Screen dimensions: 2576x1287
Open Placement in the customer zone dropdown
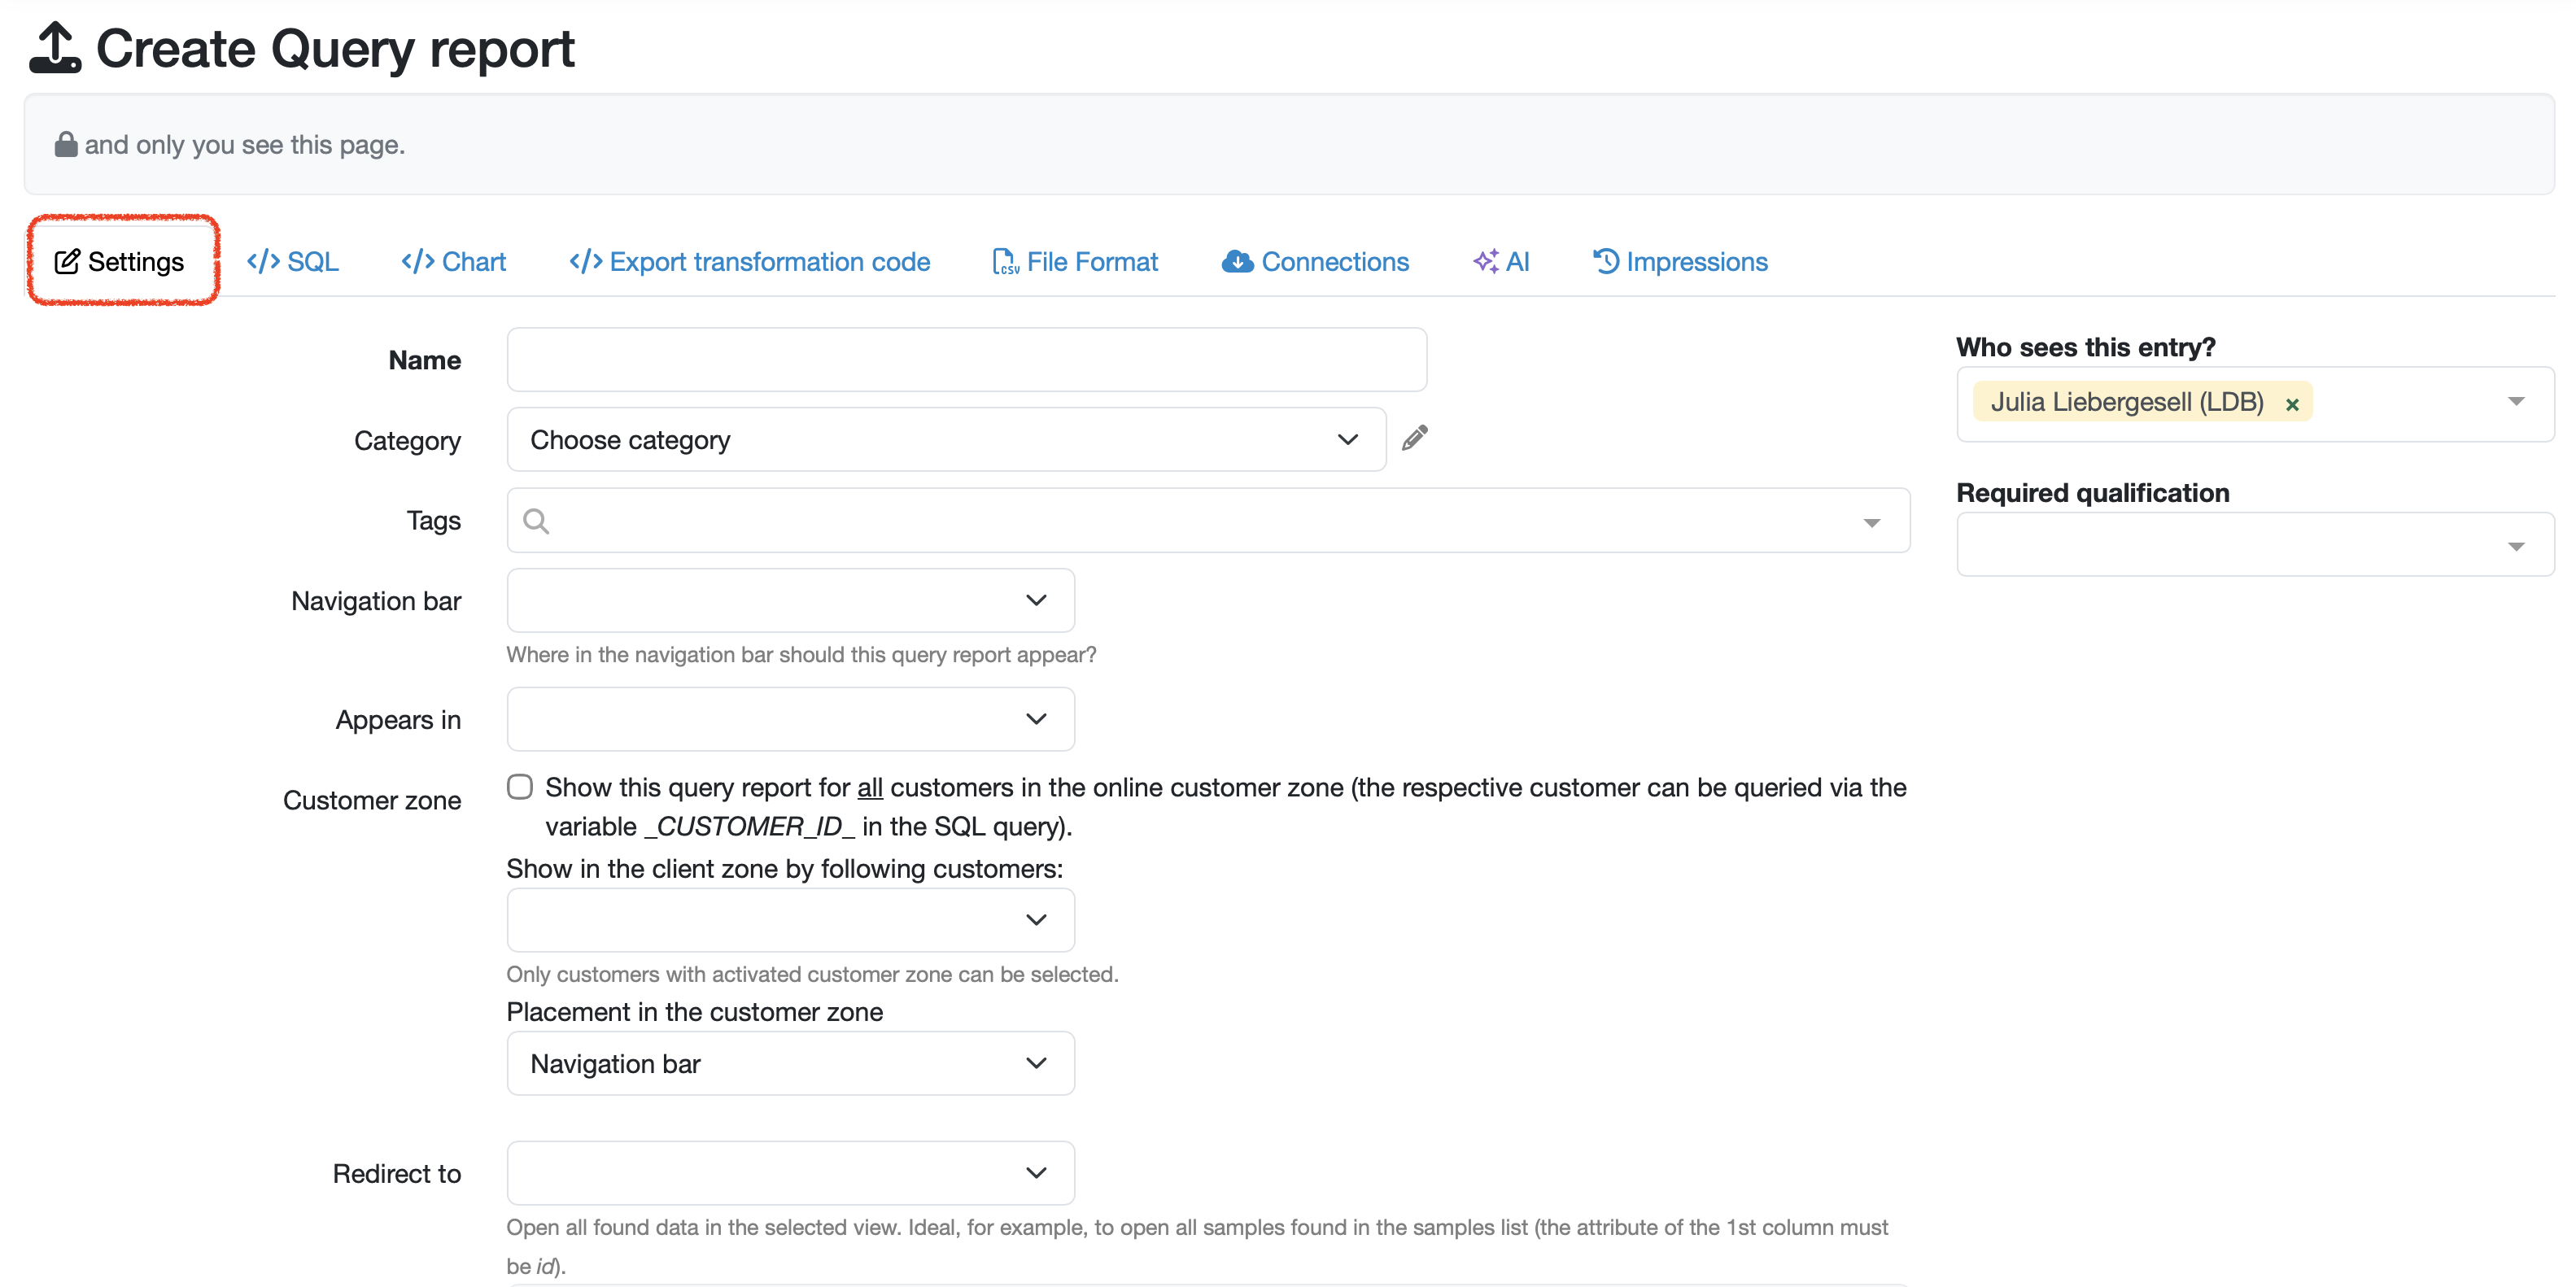point(790,1064)
